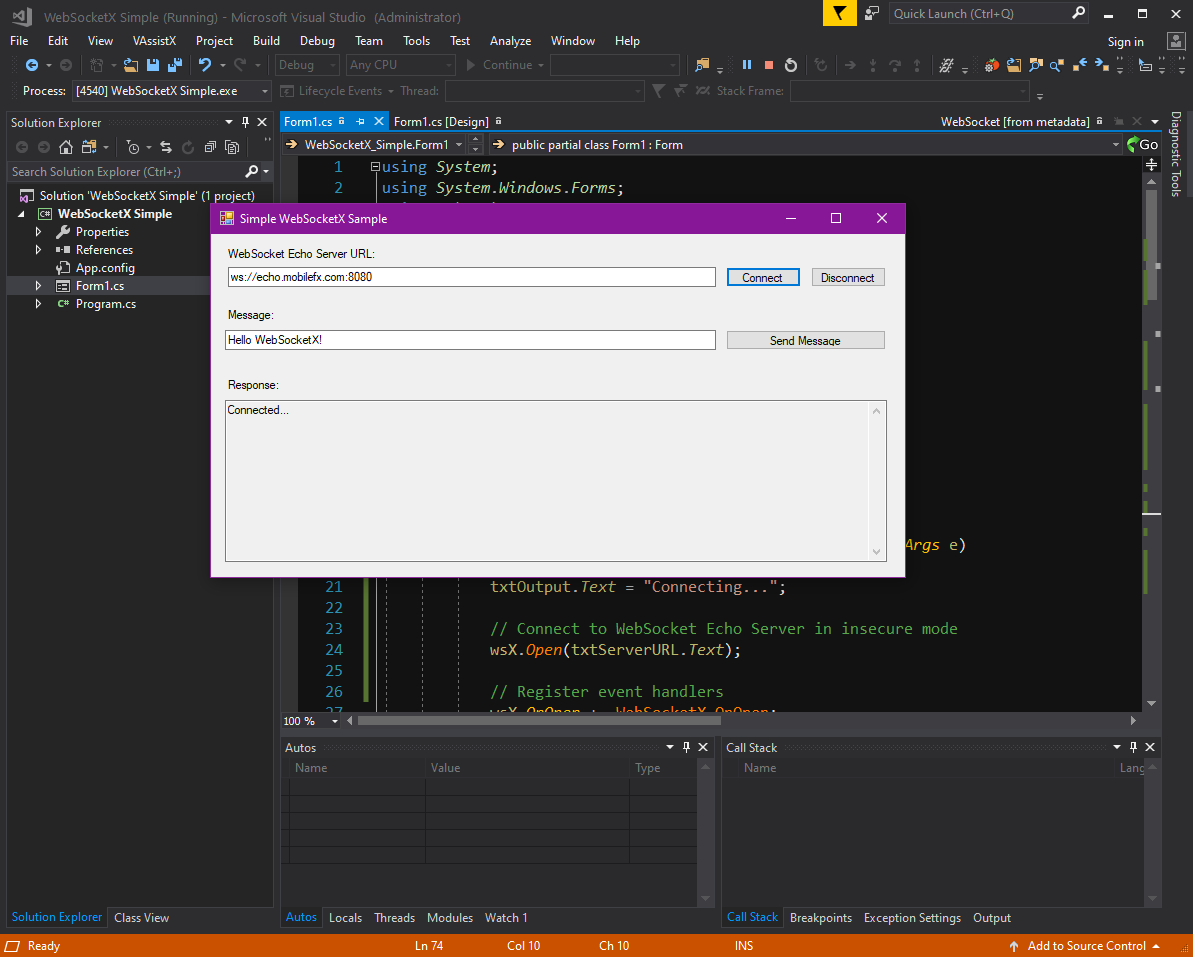Image resolution: width=1193 pixels, height=957 pixels.
Task: Click the WebSocket Echo Server URL field
Action: (x=472, y=277)
